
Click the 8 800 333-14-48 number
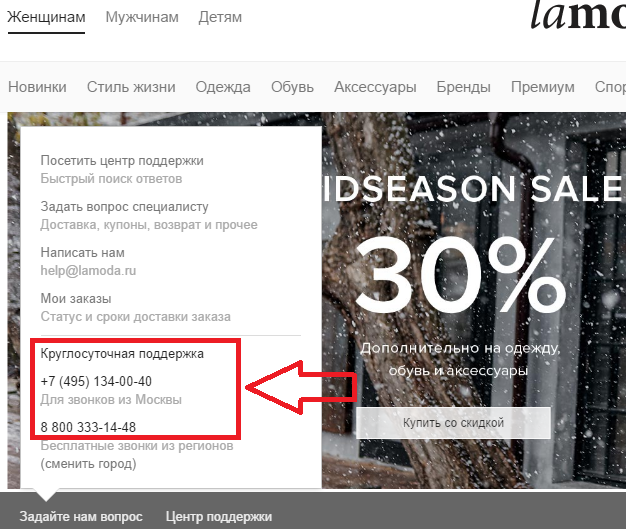coord(88,427)
